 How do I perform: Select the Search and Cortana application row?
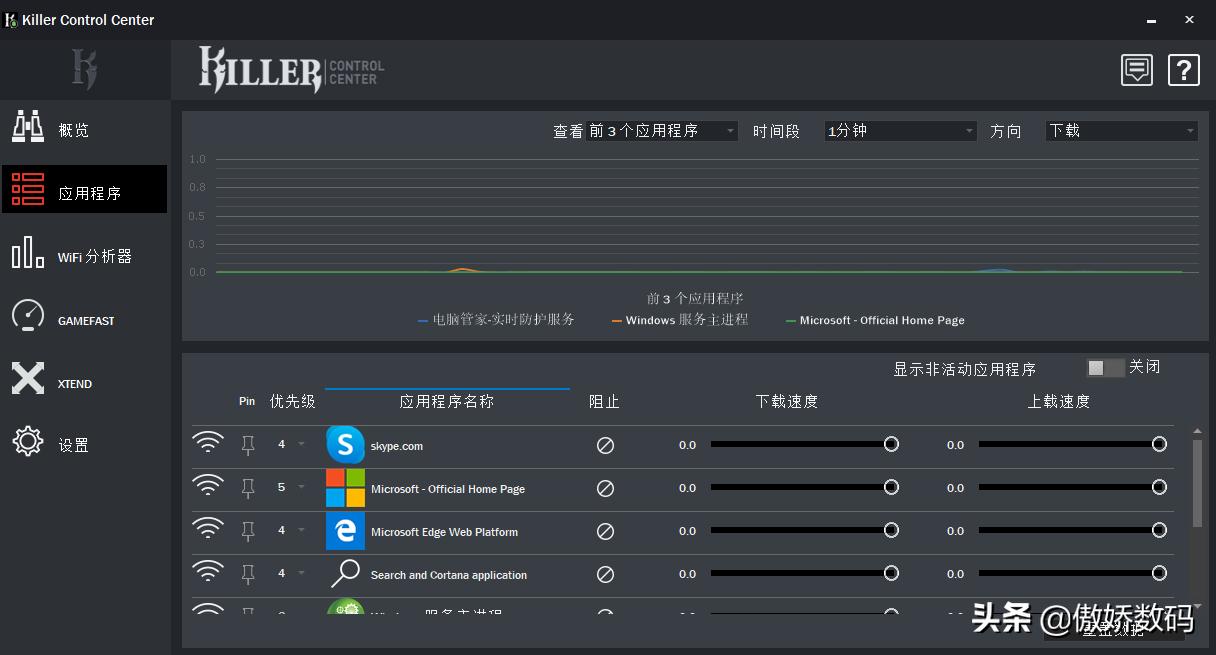coord(447,574)
